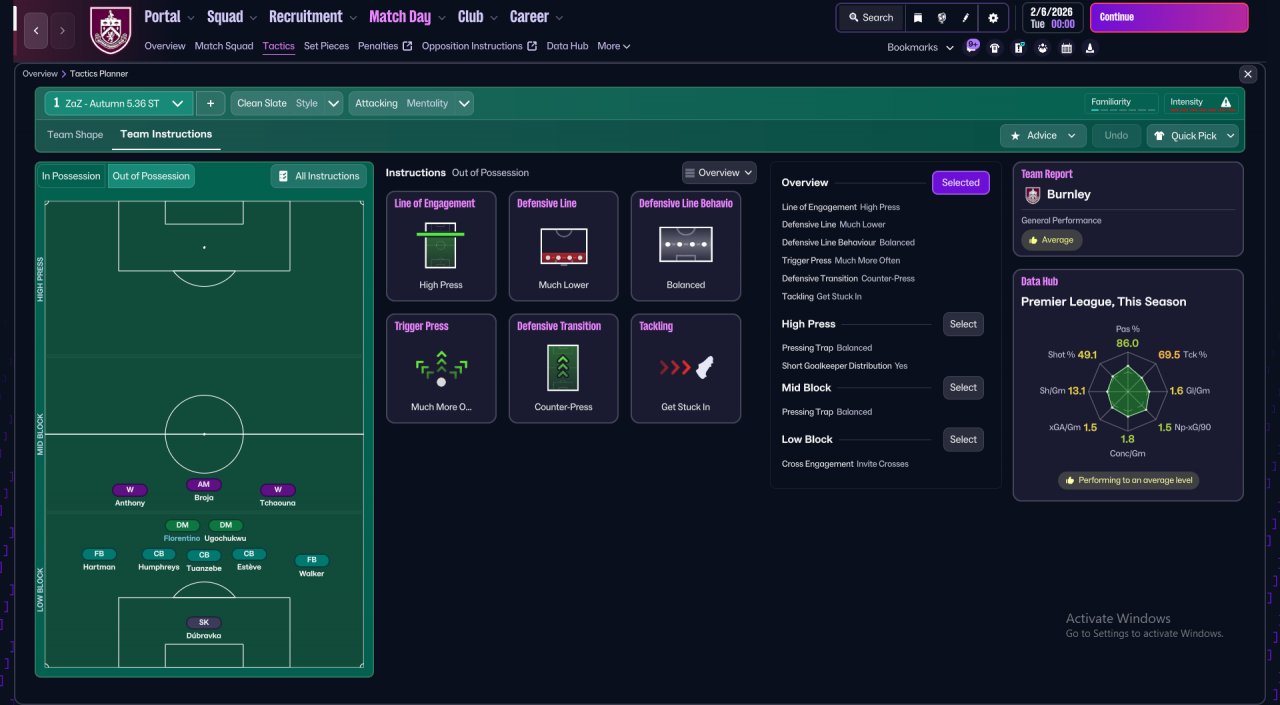The height and width of the screenshot is (705, 1280).
Task: Open the Squad top menu
Action: click(x=231, y=17)
